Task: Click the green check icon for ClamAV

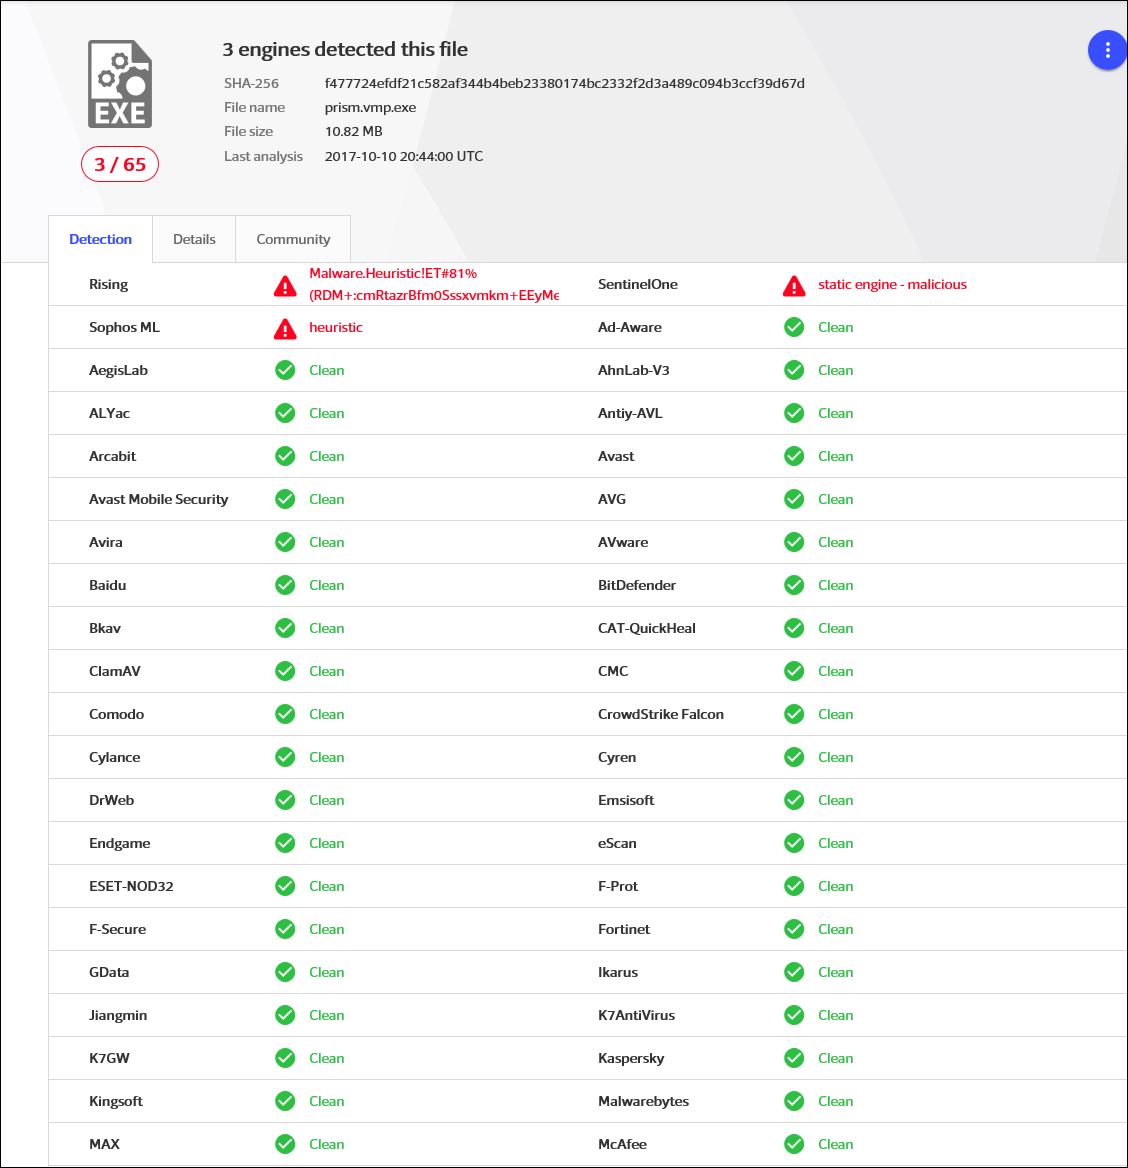Action: tap(285, 671)
